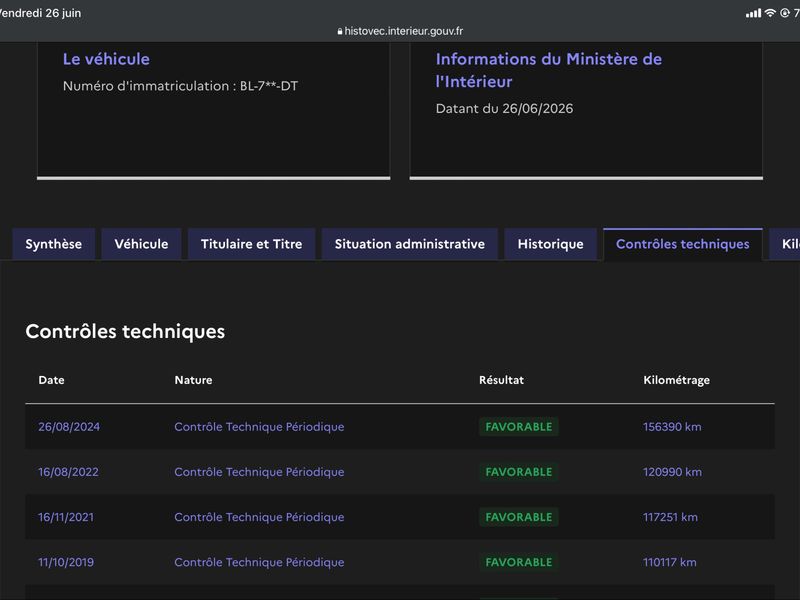Click the 110117 km mileage value
This screenshot has width=800, height=600.
(669, 562)
